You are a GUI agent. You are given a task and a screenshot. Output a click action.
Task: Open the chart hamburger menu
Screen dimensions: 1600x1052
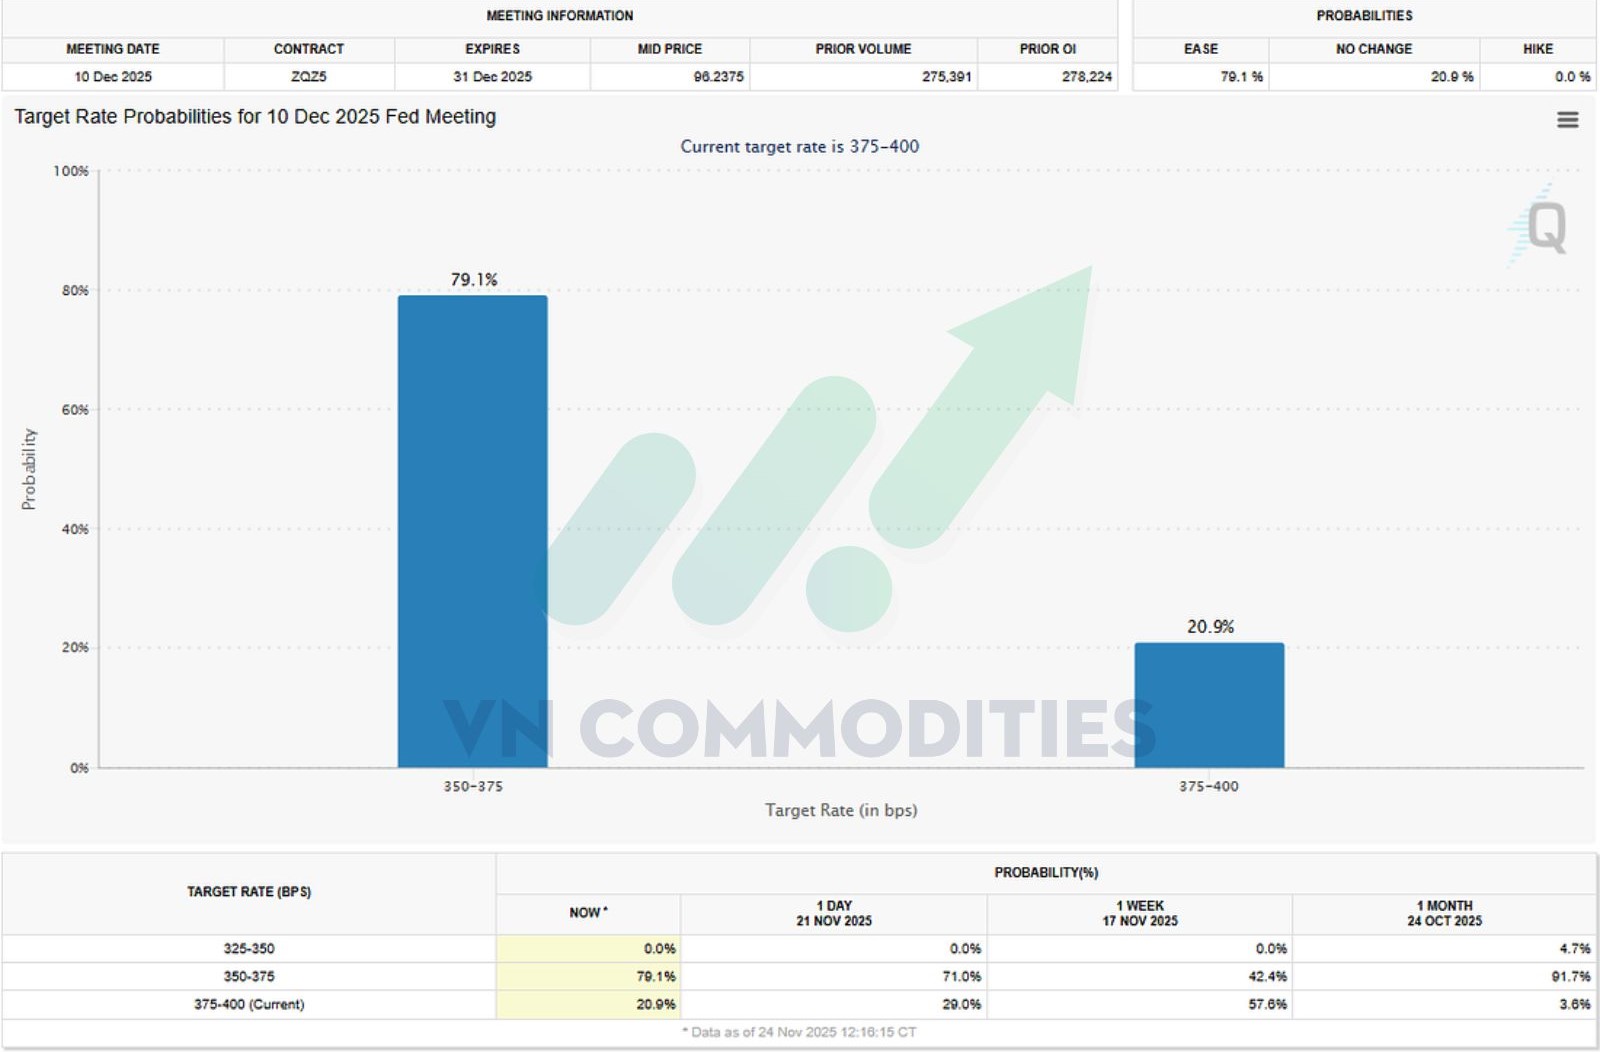coord(1567,120)
